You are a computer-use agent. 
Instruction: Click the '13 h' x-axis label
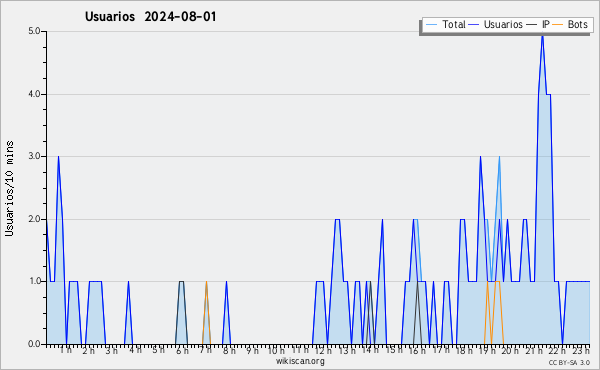(347, 351)
